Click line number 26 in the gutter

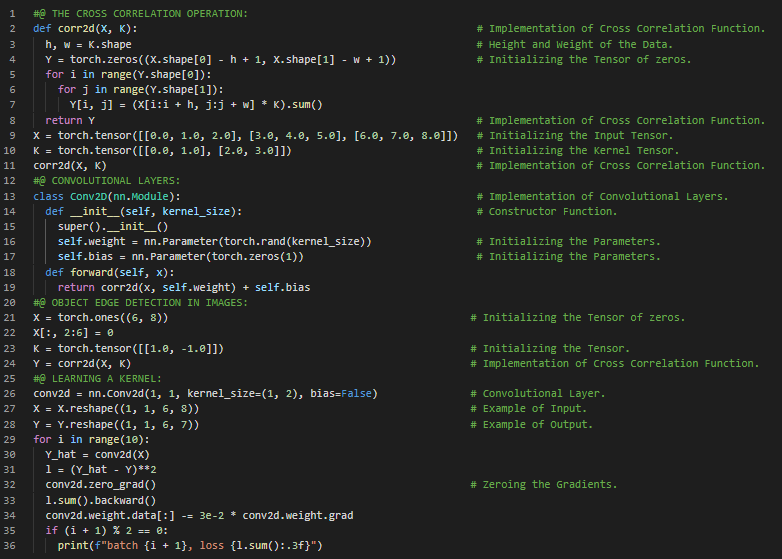(x=13, y=394)
